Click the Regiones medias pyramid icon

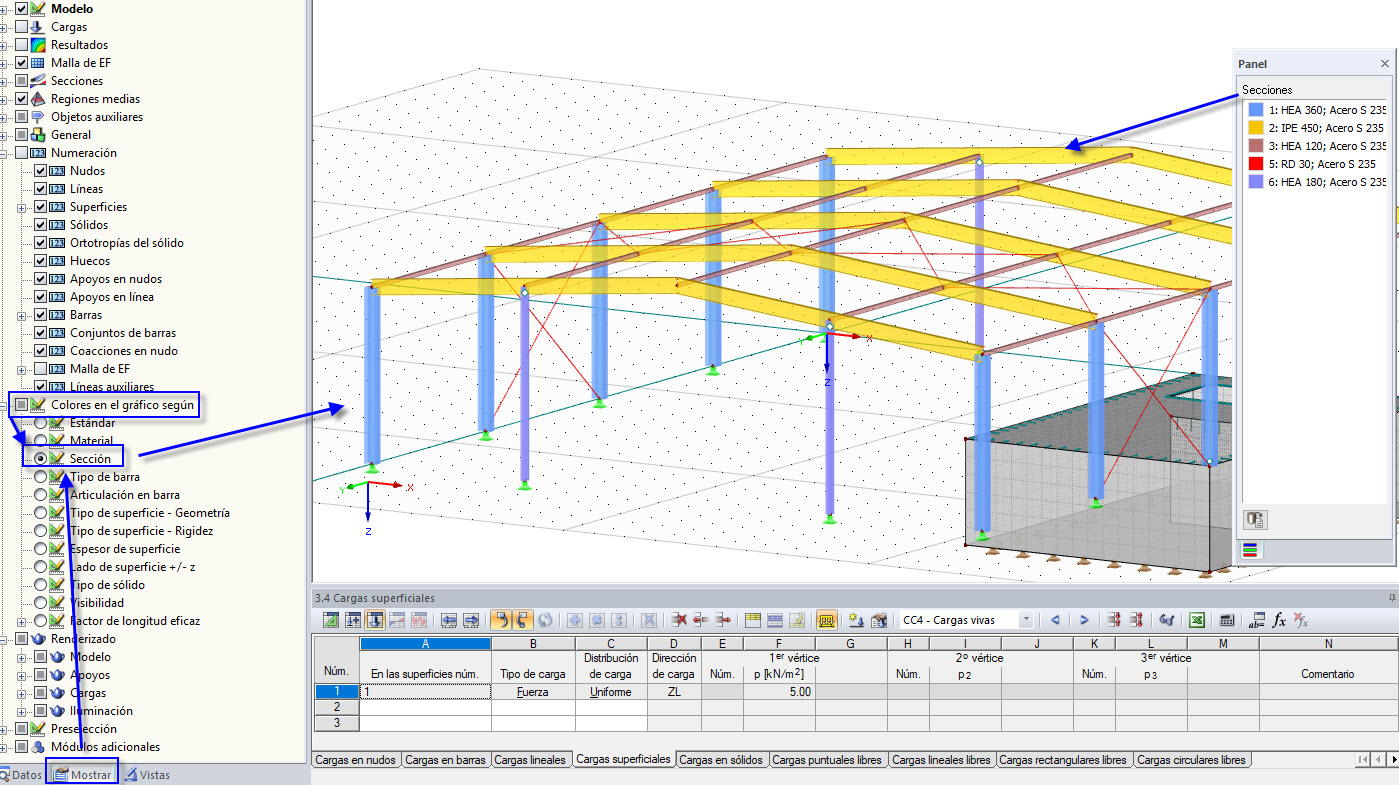[39, 99]
